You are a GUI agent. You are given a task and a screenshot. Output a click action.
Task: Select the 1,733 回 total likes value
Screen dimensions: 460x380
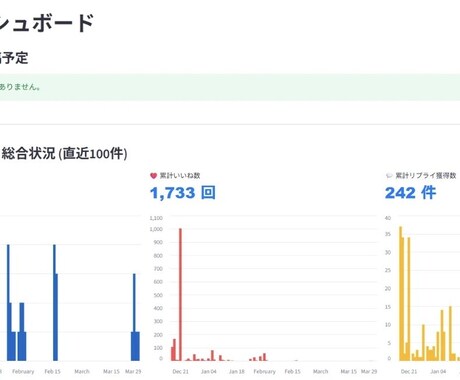pos(183,193)
